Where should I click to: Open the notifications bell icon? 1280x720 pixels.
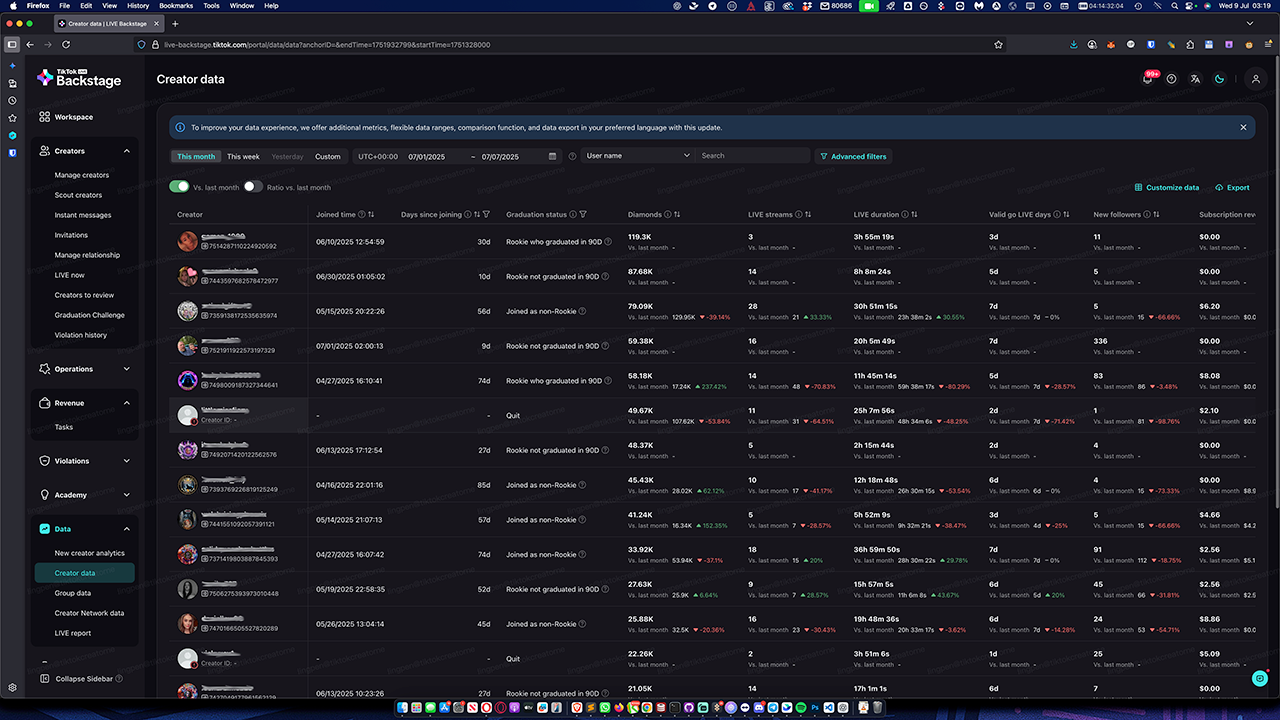pos(1147,80)
